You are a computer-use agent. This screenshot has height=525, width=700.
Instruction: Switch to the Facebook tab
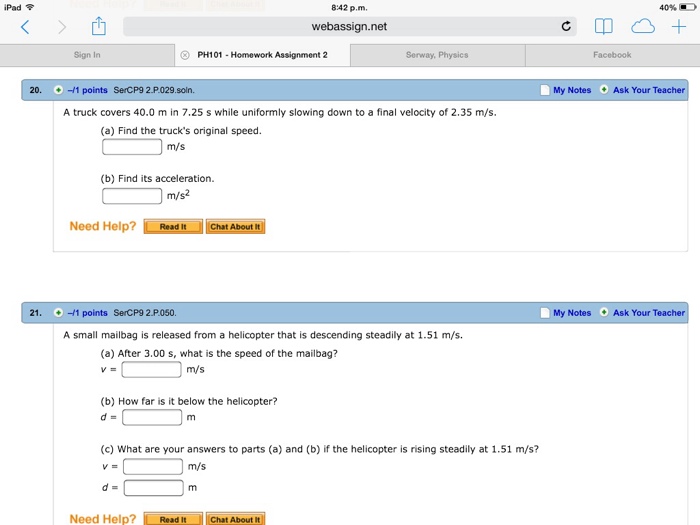click(611, 55)
